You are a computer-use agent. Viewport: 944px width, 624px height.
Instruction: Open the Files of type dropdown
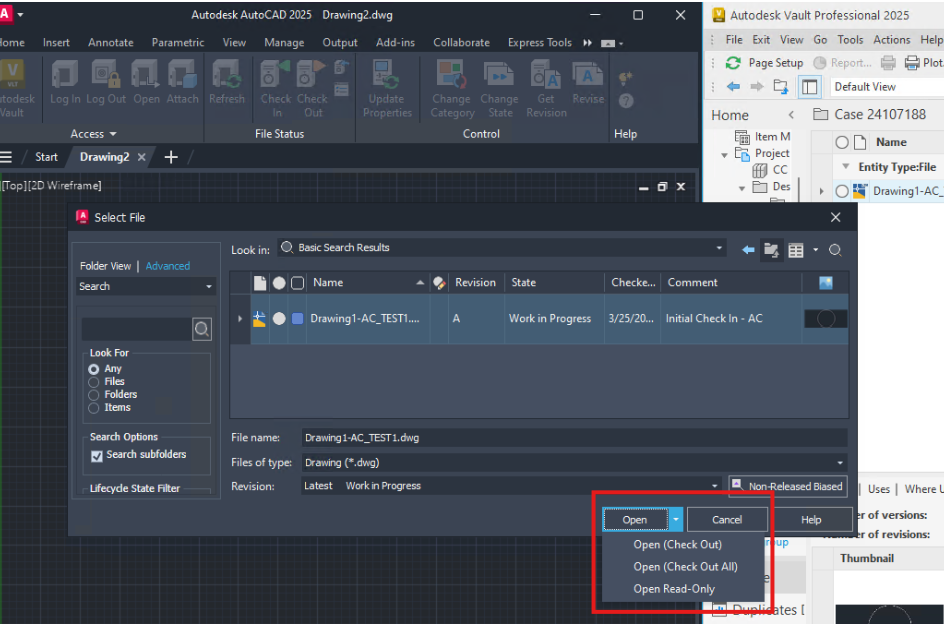[x=839, y=462]
